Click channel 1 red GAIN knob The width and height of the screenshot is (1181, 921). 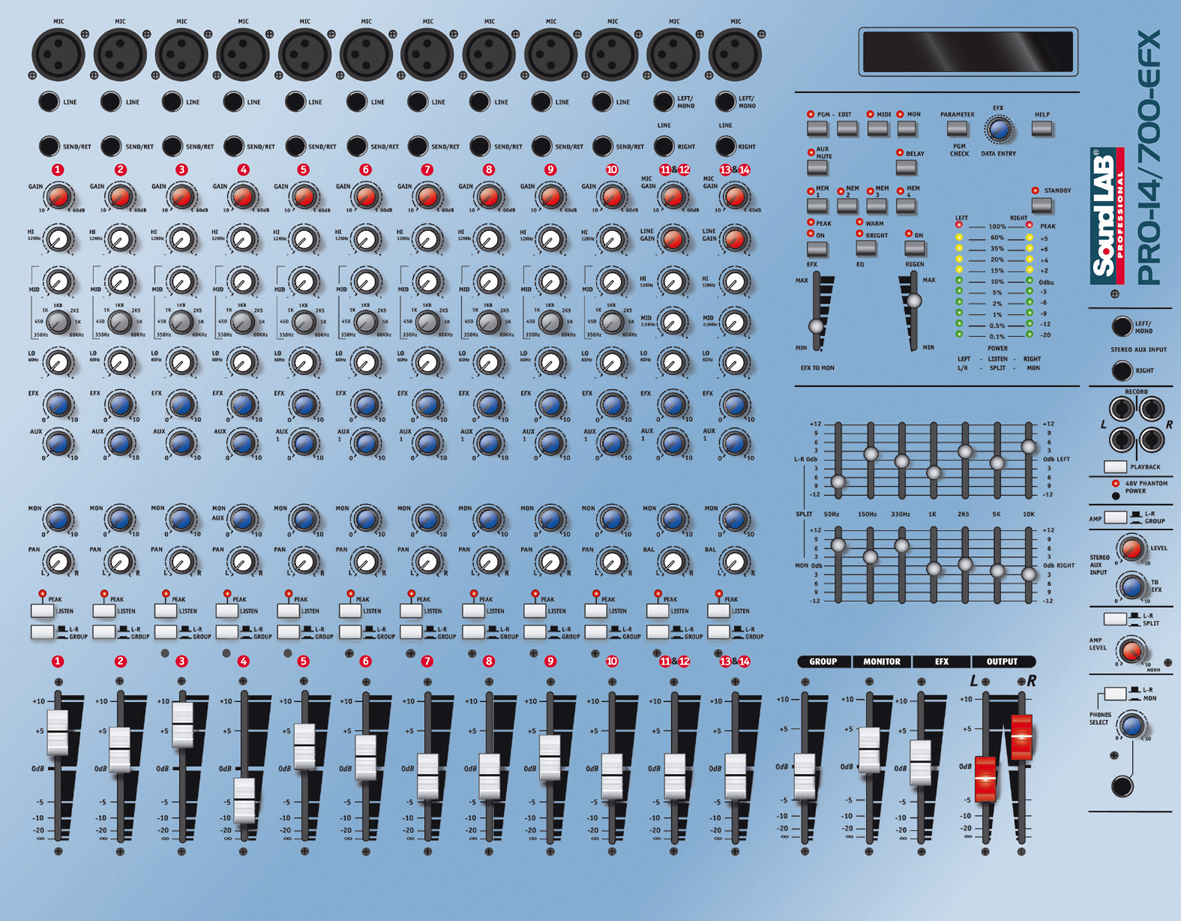[58, 196]
